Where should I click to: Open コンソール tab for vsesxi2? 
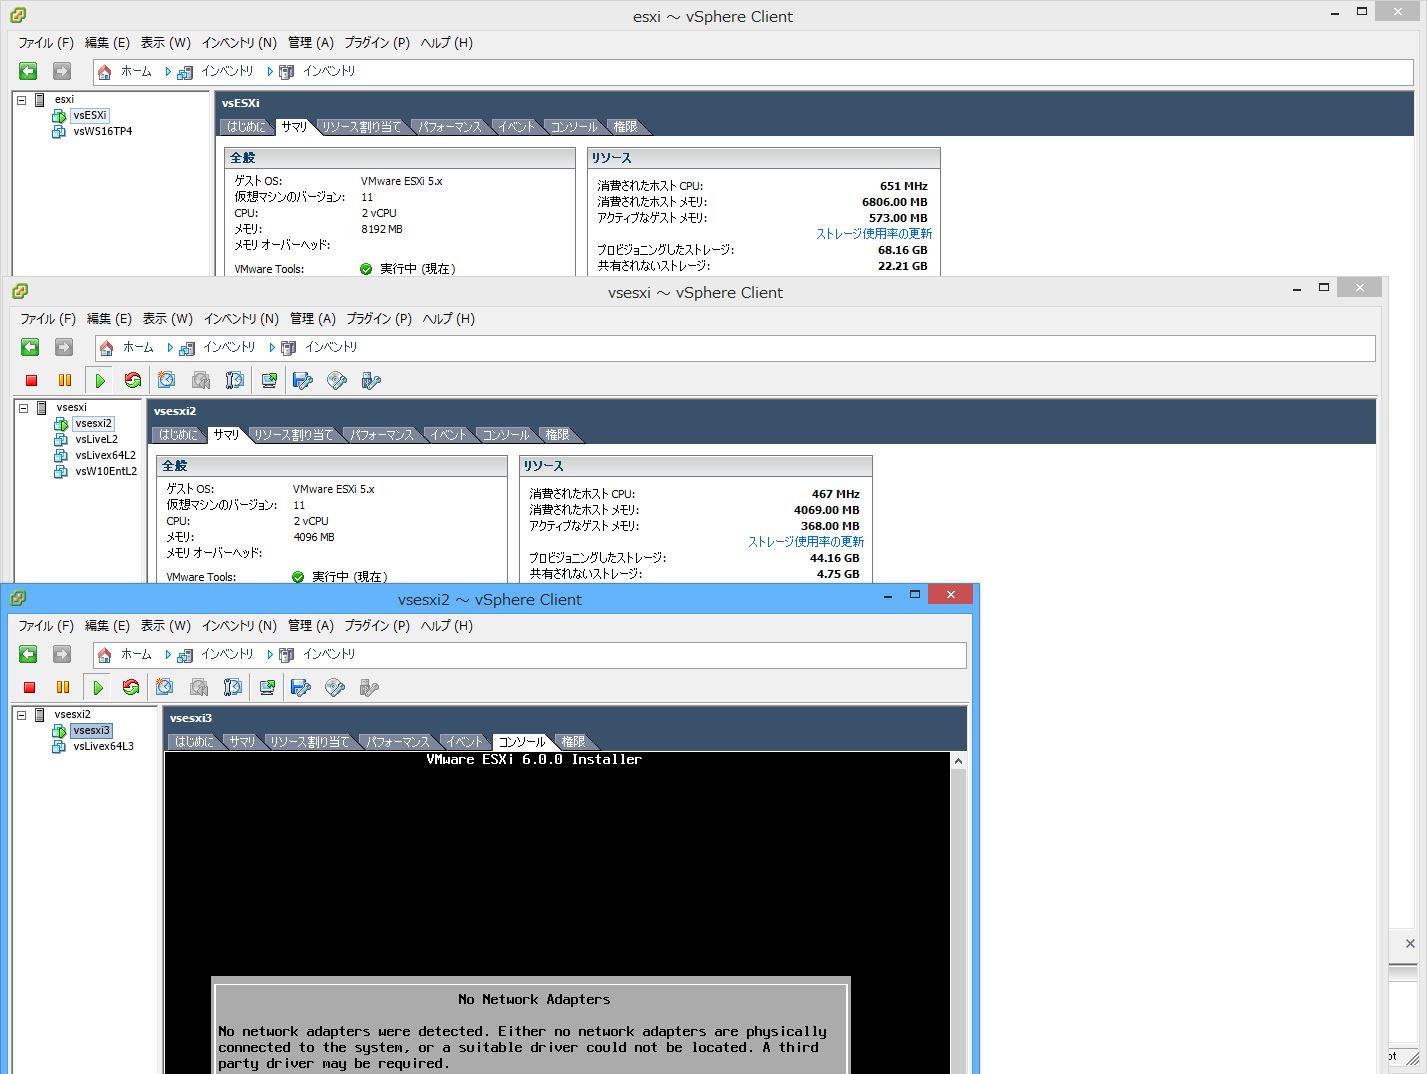click(506, 435)
